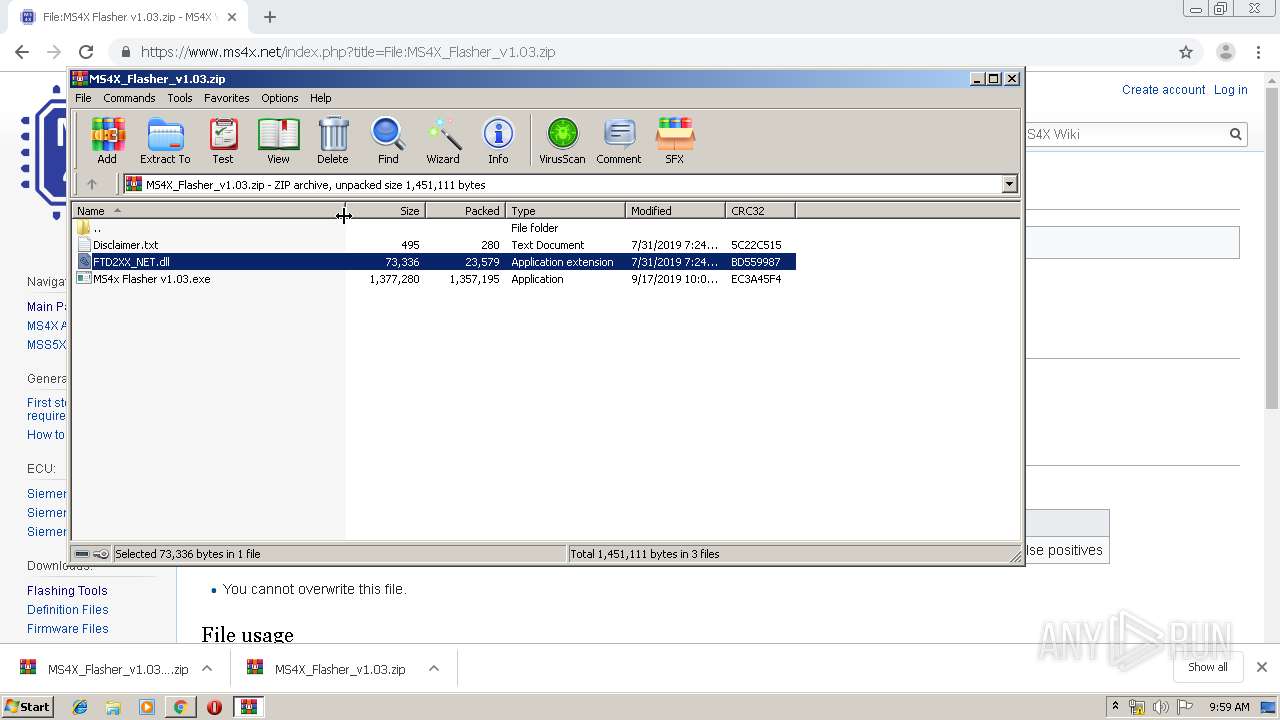
Task: Sort files by the Packed column
Action: [x=465, y=211]
